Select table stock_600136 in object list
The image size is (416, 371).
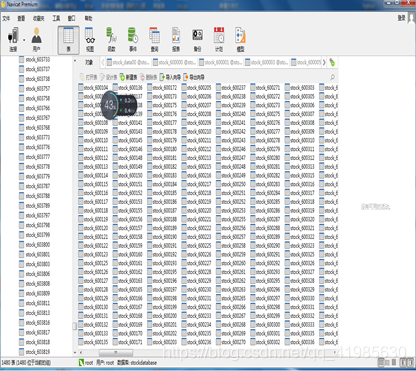(128, 88)
